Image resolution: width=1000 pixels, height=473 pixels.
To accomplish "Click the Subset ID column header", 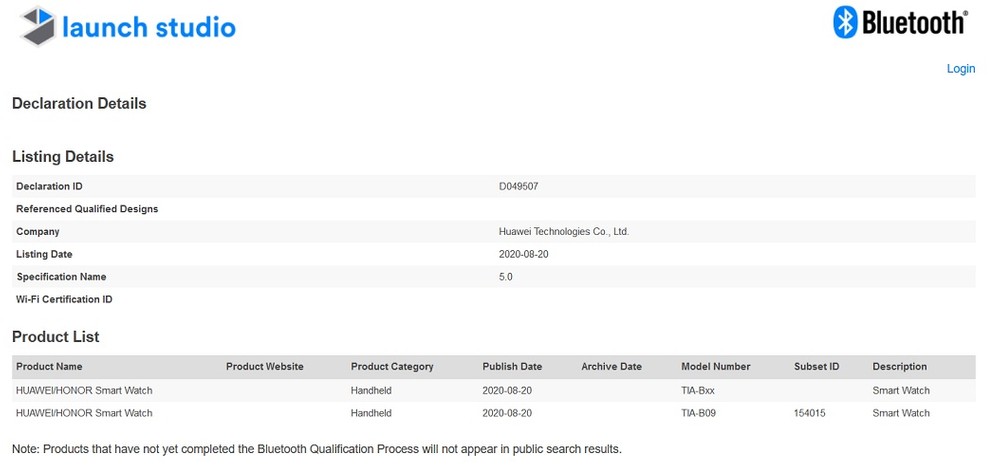I will coord(816,367).
